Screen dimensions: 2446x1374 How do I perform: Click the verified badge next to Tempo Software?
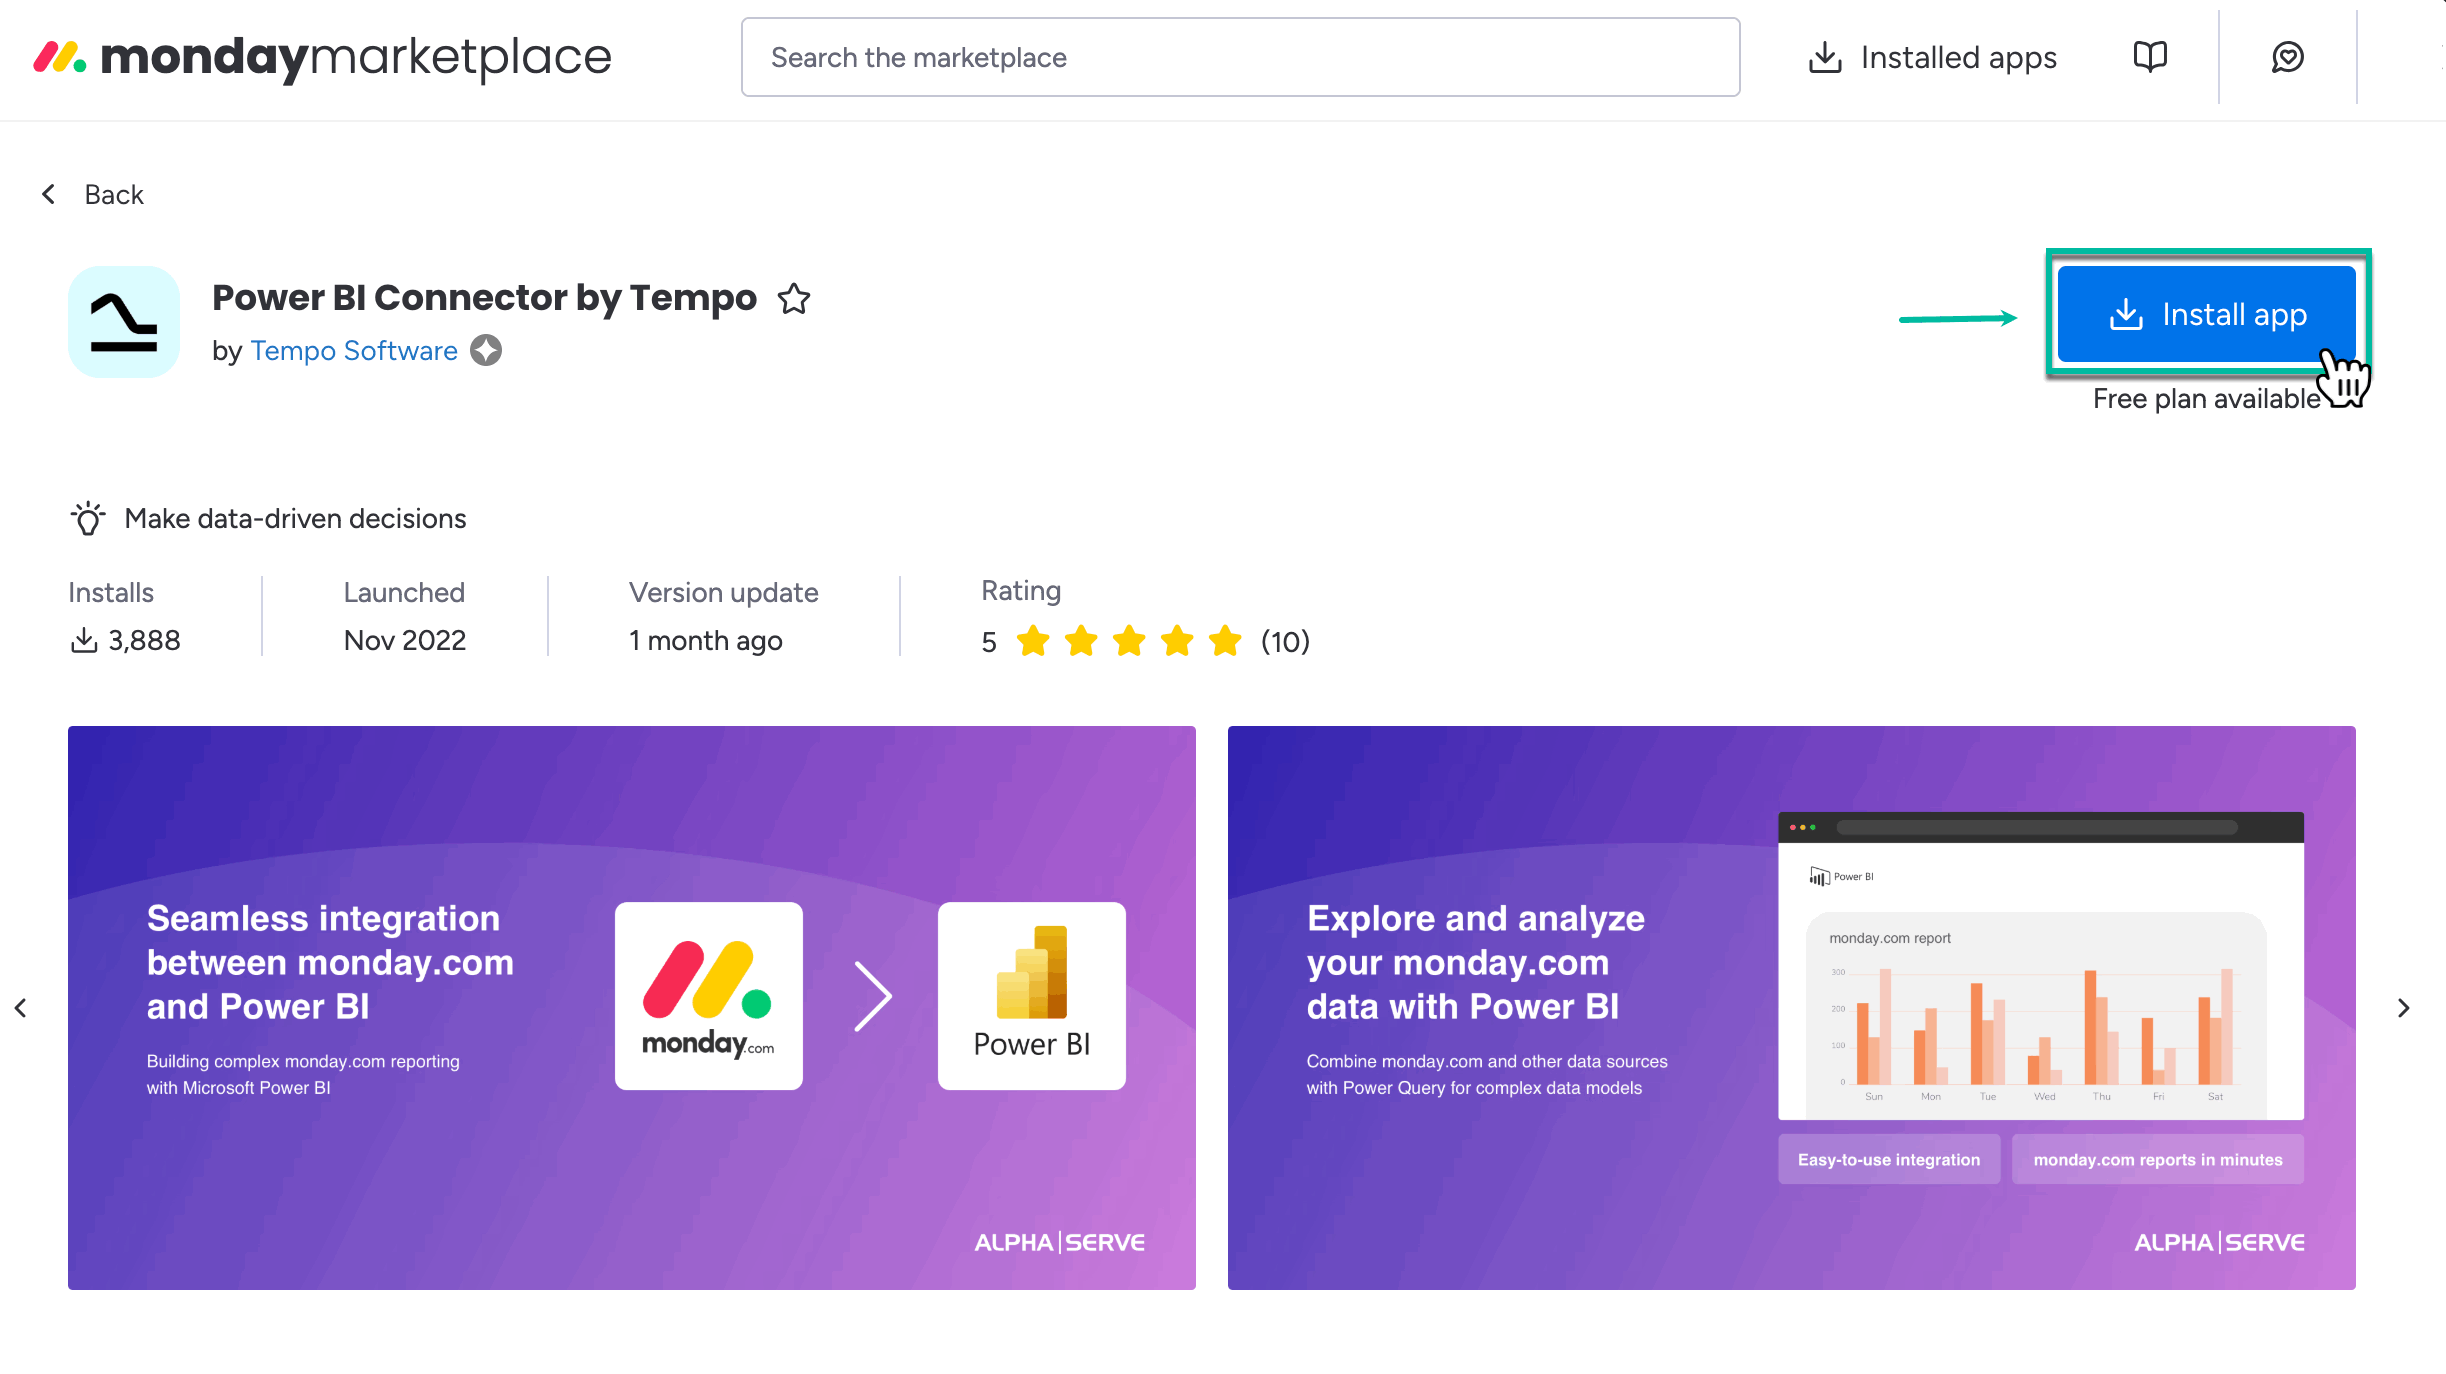pyautogui.click(x=486, y=351)
